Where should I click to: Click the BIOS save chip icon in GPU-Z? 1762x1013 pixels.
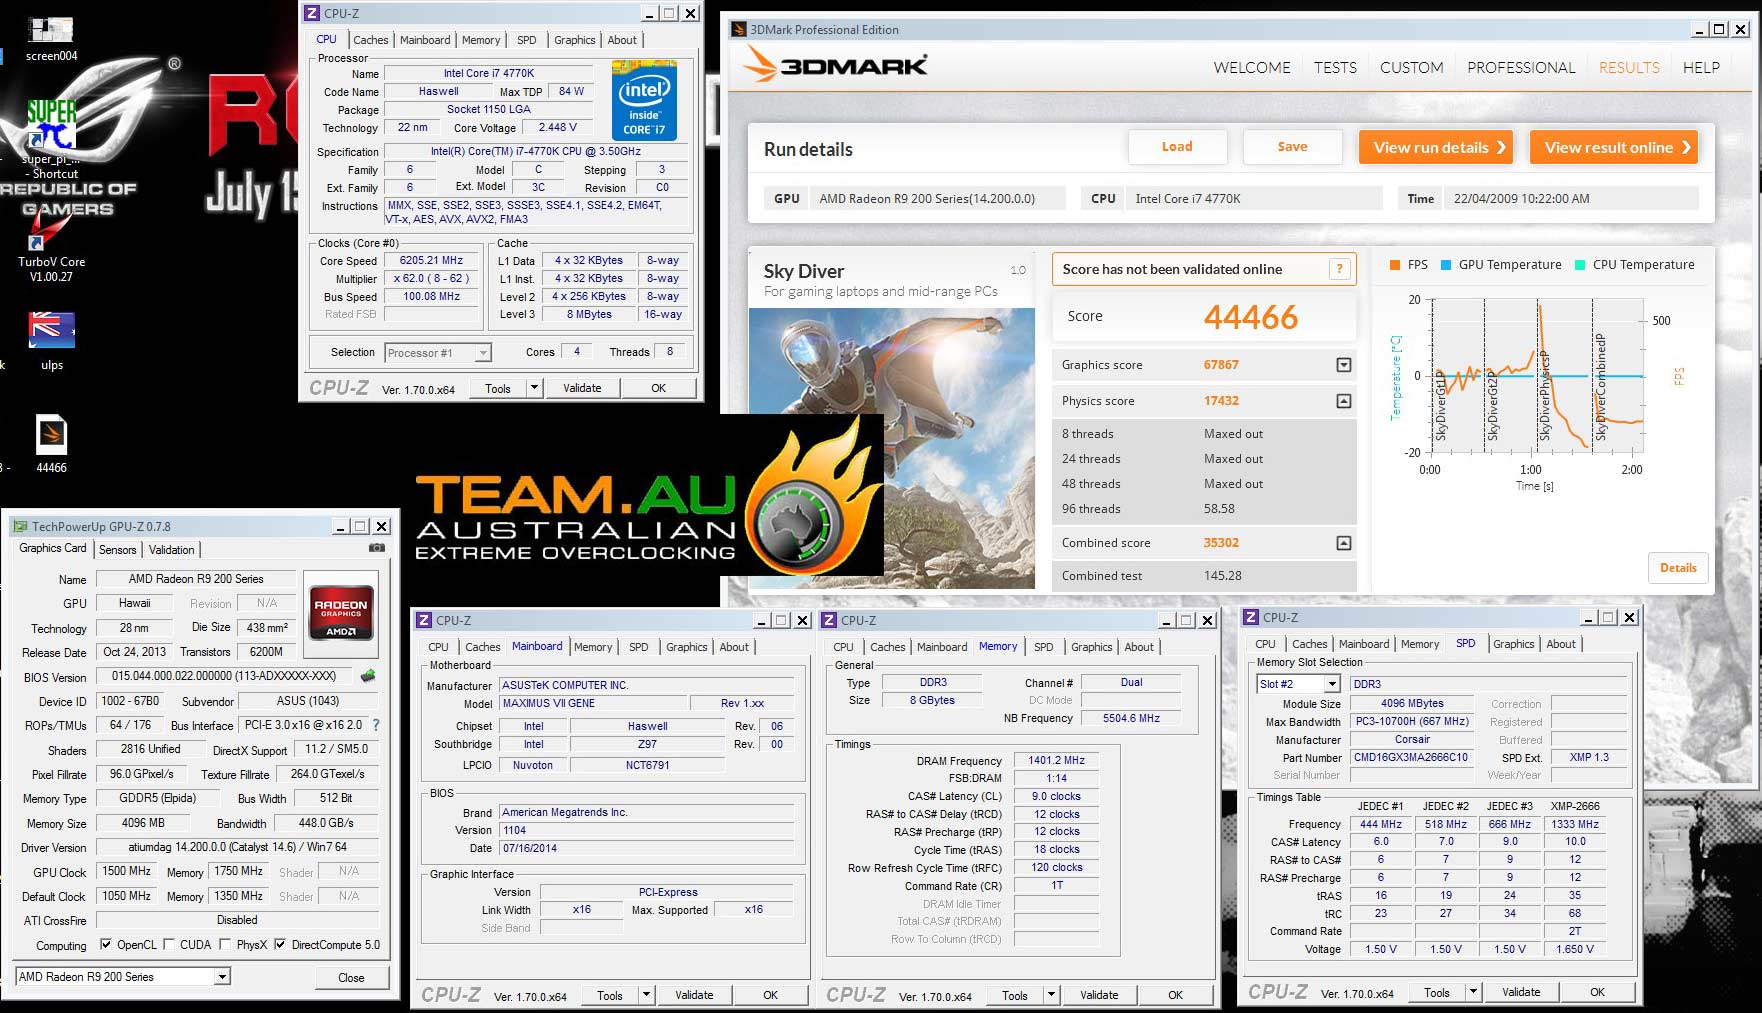368,676
